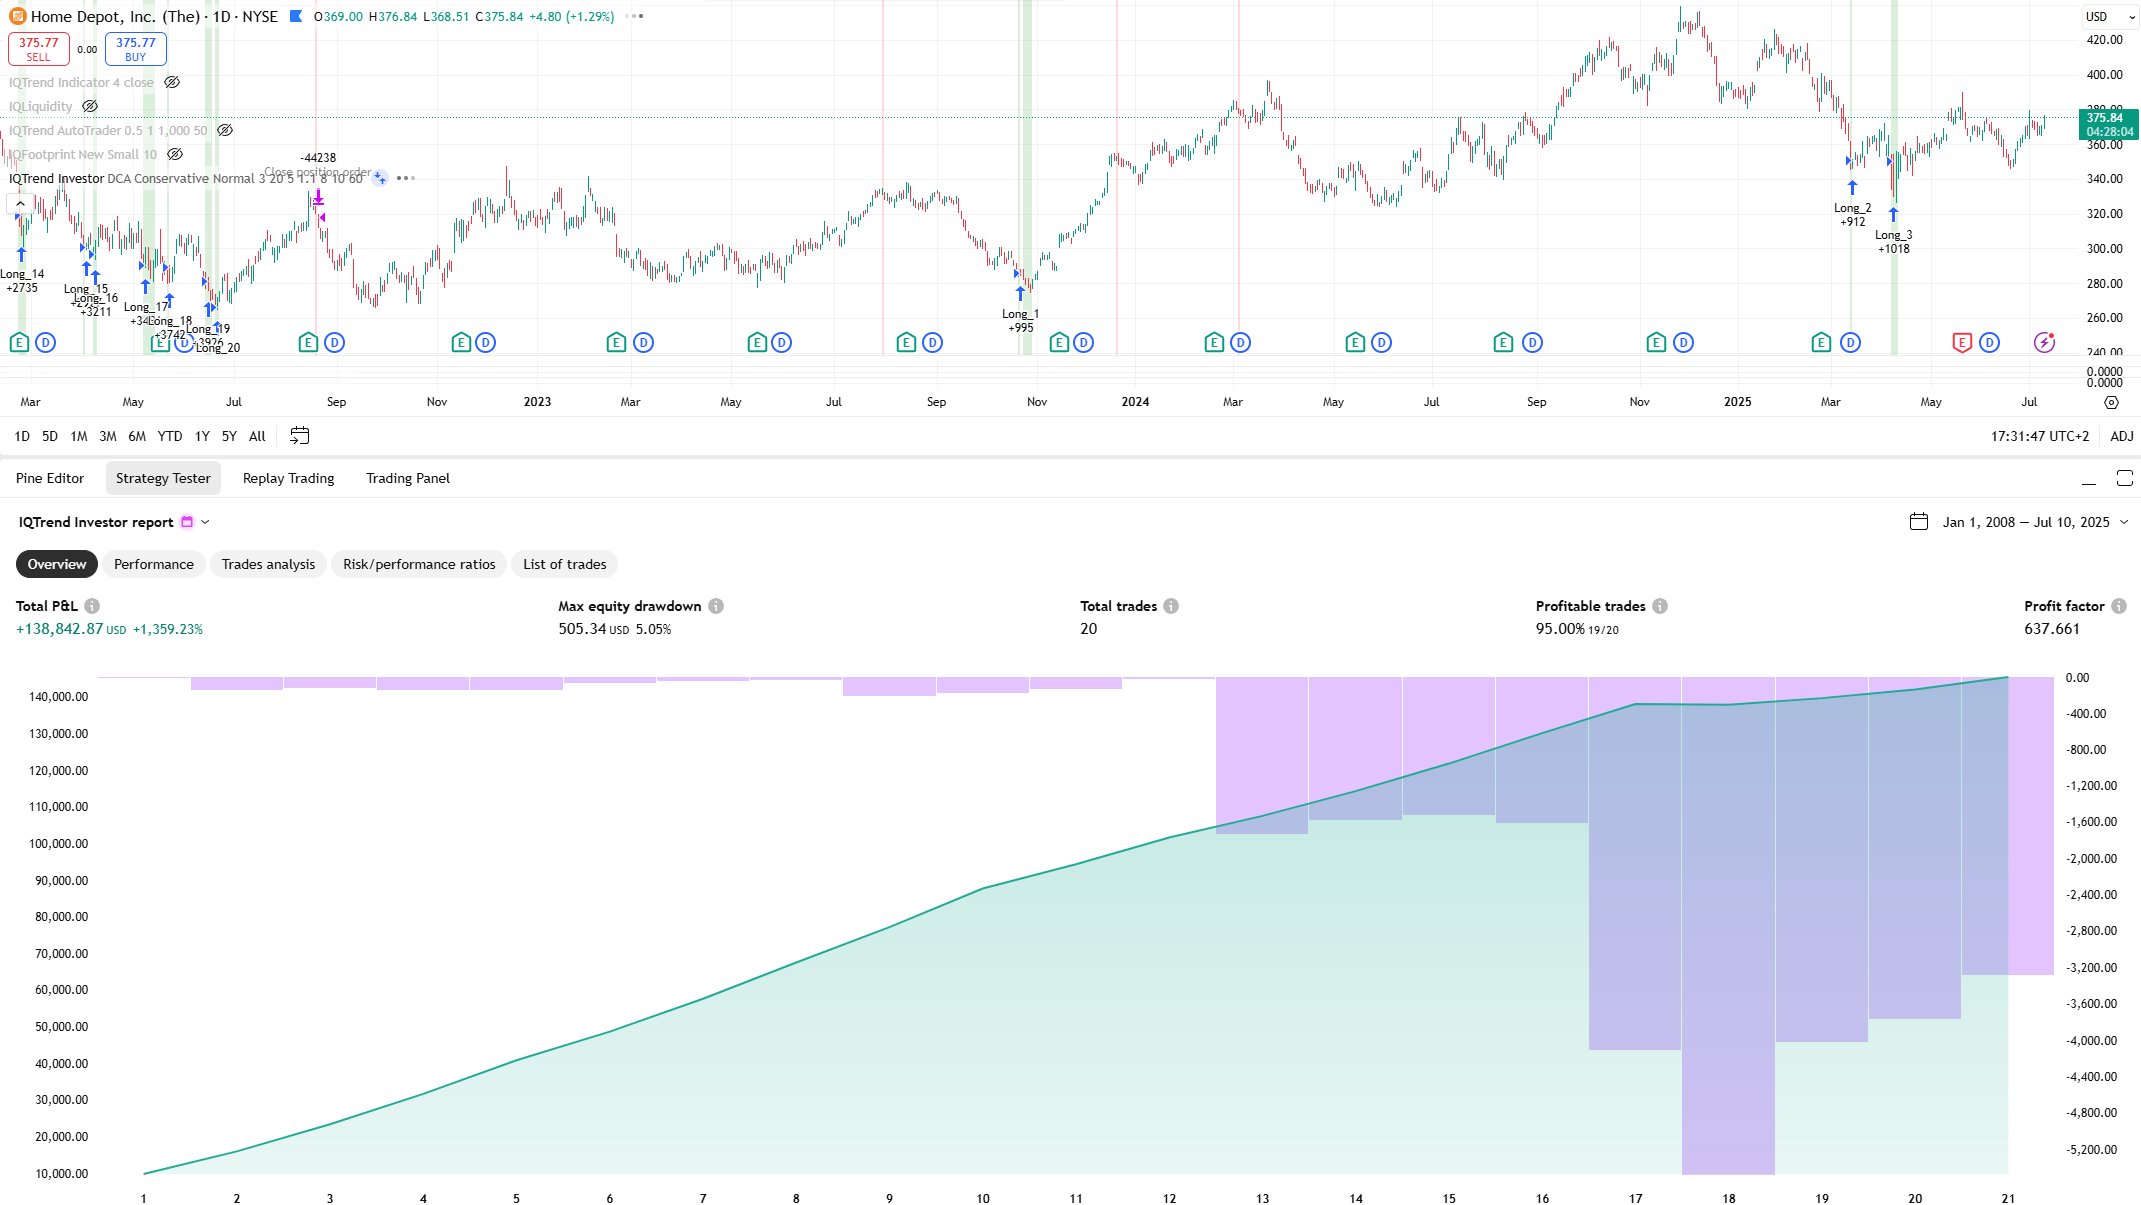The width and height of the screenshot is (2141, 1205).
Task: Open the USD currency dropdown
Action: click(x=2111, y=17)
